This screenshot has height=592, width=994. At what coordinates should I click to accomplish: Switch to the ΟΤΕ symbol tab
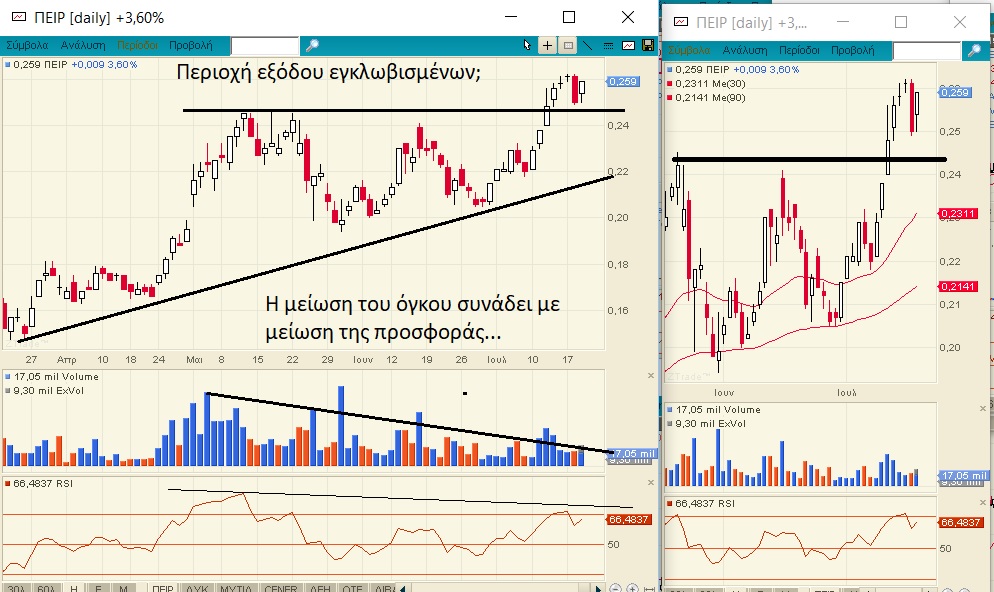[x=353, y=589]
